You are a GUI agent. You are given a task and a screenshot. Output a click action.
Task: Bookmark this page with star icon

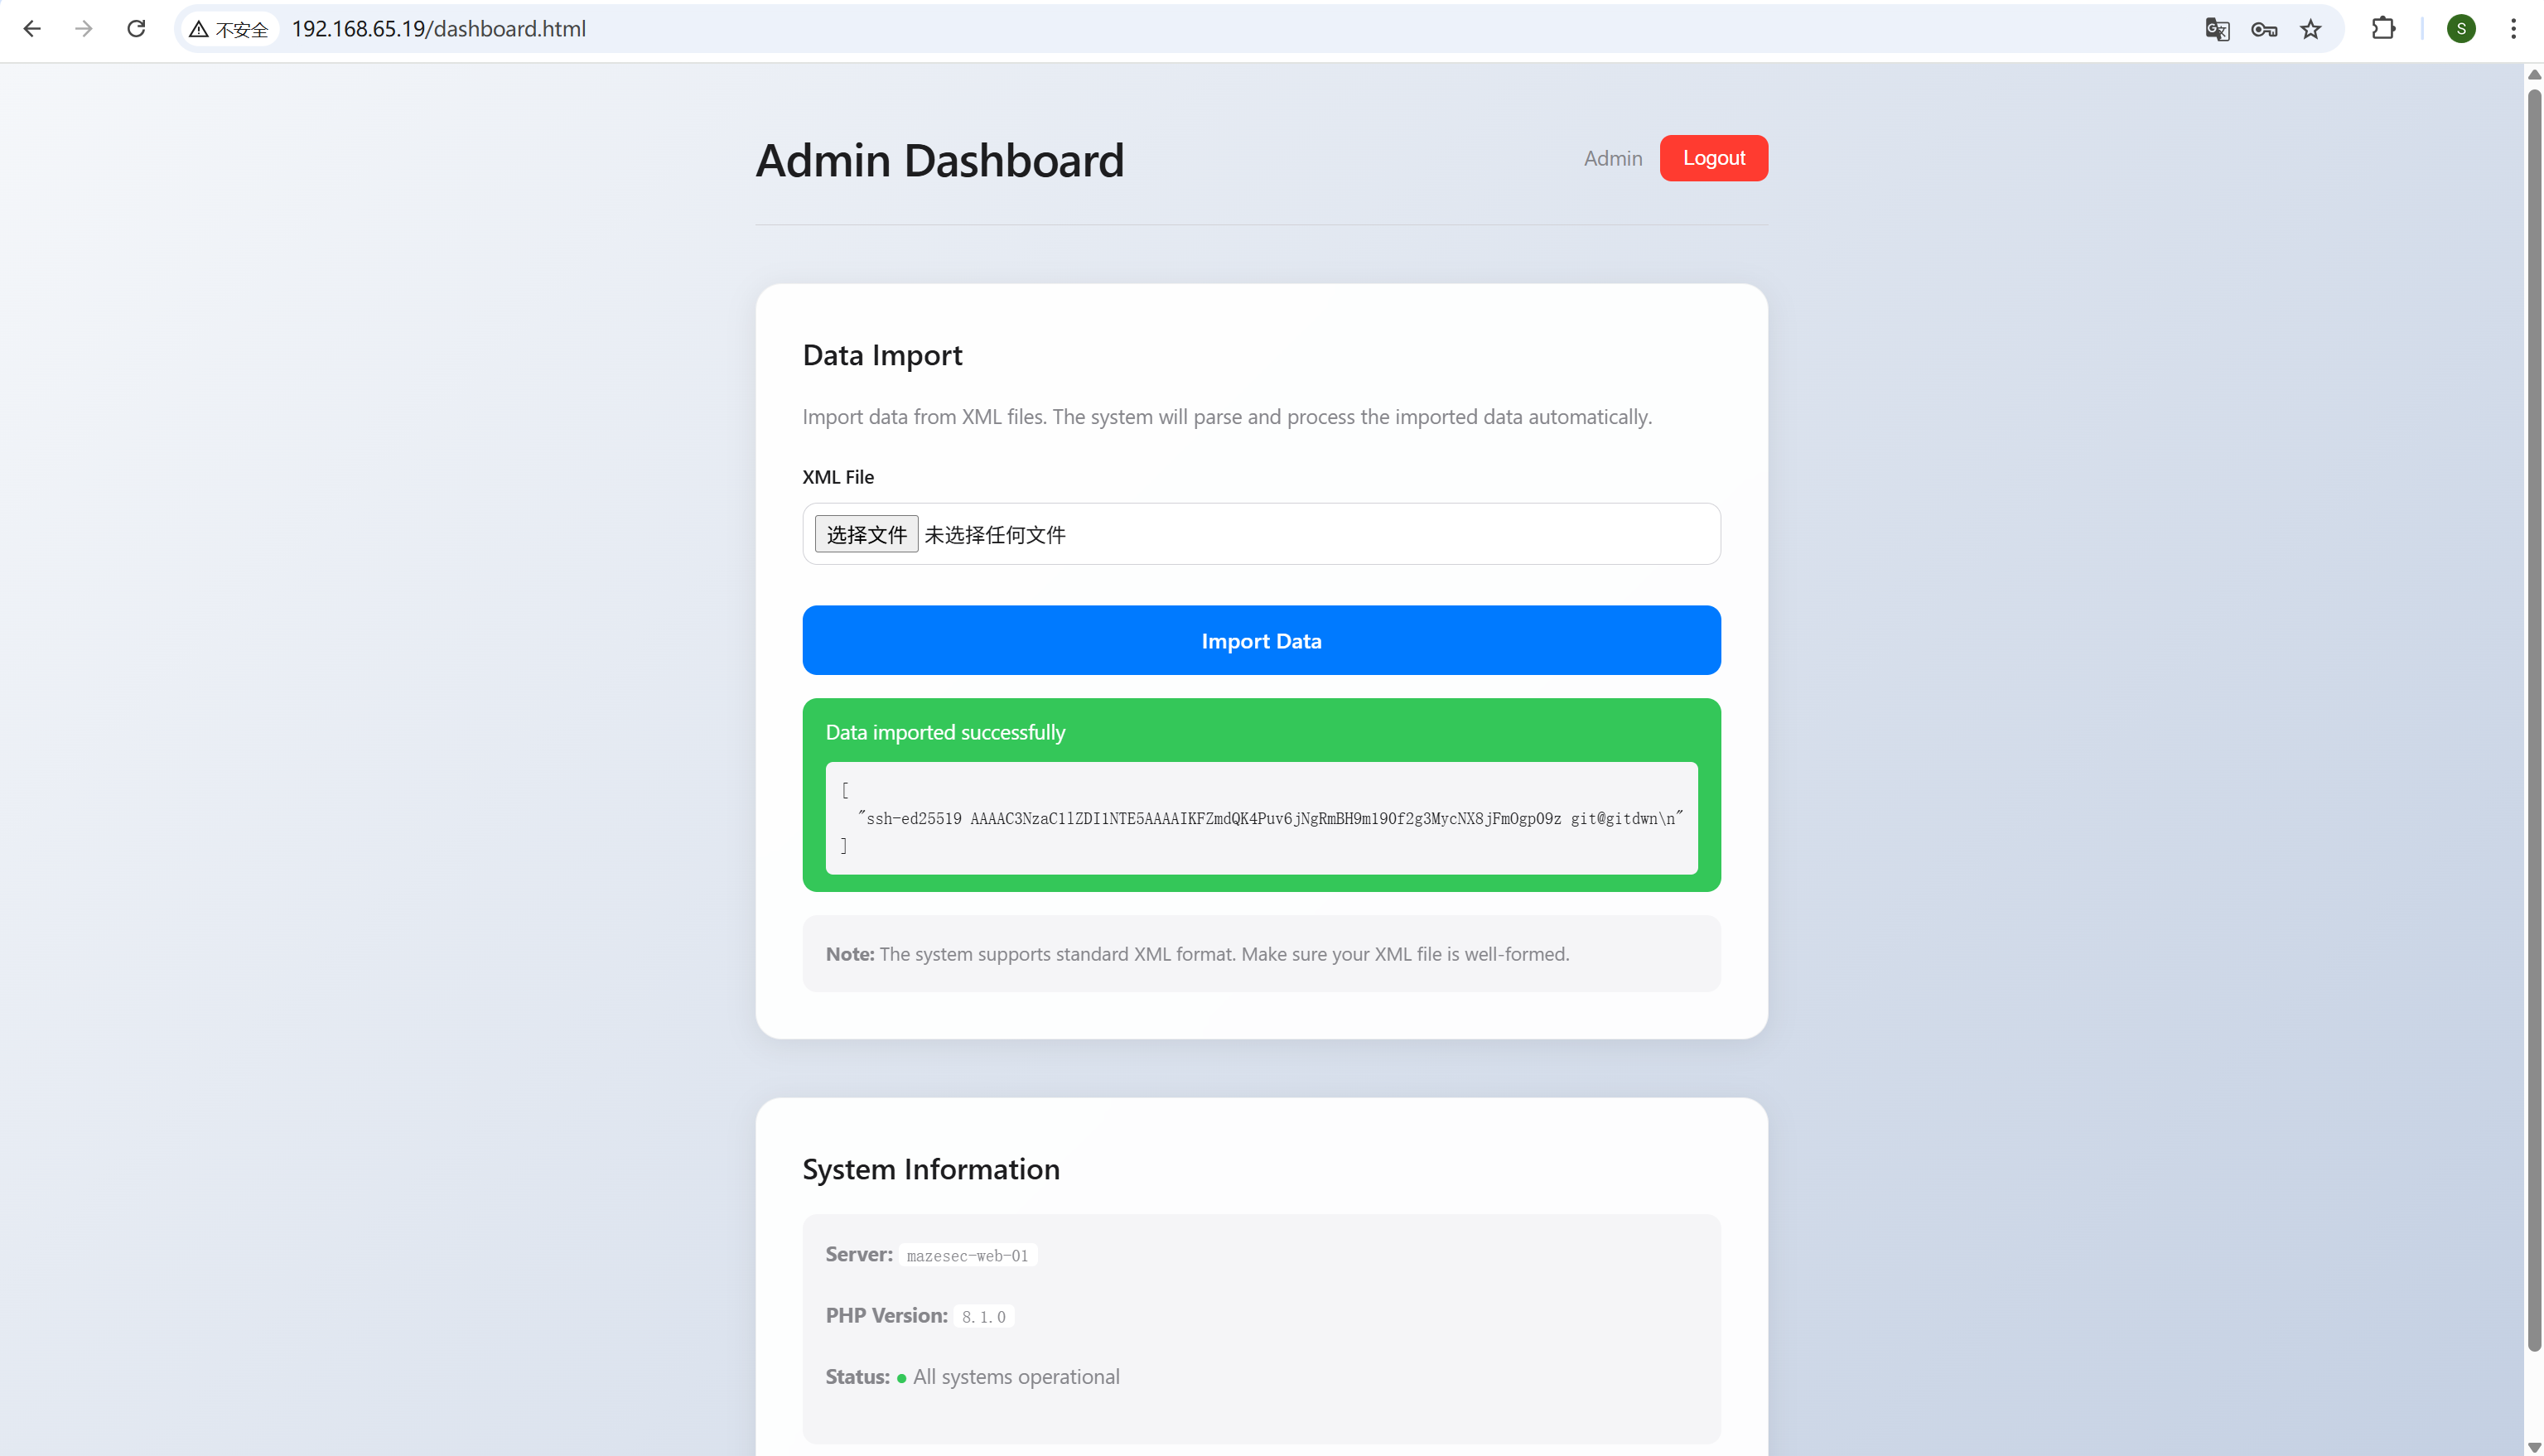pyautogui.click(x=2310, y=29)
